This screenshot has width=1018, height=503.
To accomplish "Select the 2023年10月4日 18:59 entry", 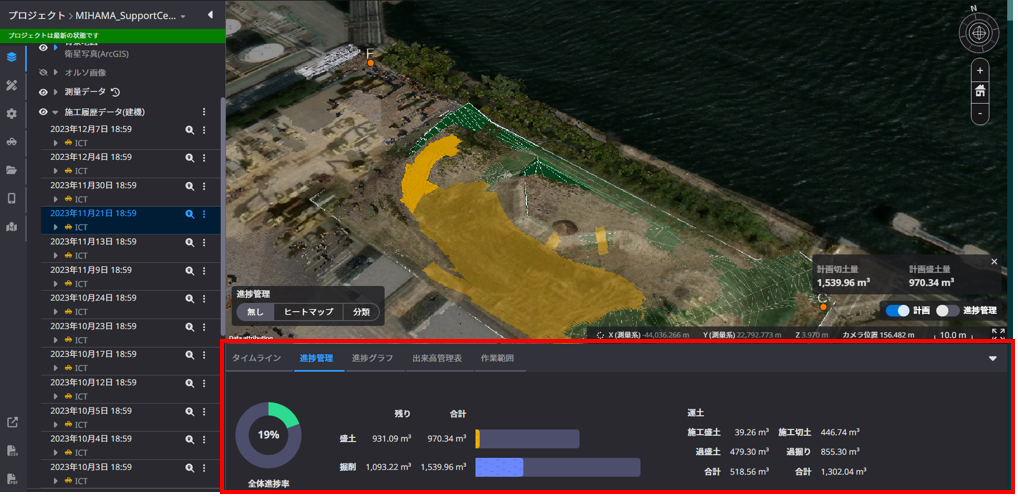I will 91,439.
